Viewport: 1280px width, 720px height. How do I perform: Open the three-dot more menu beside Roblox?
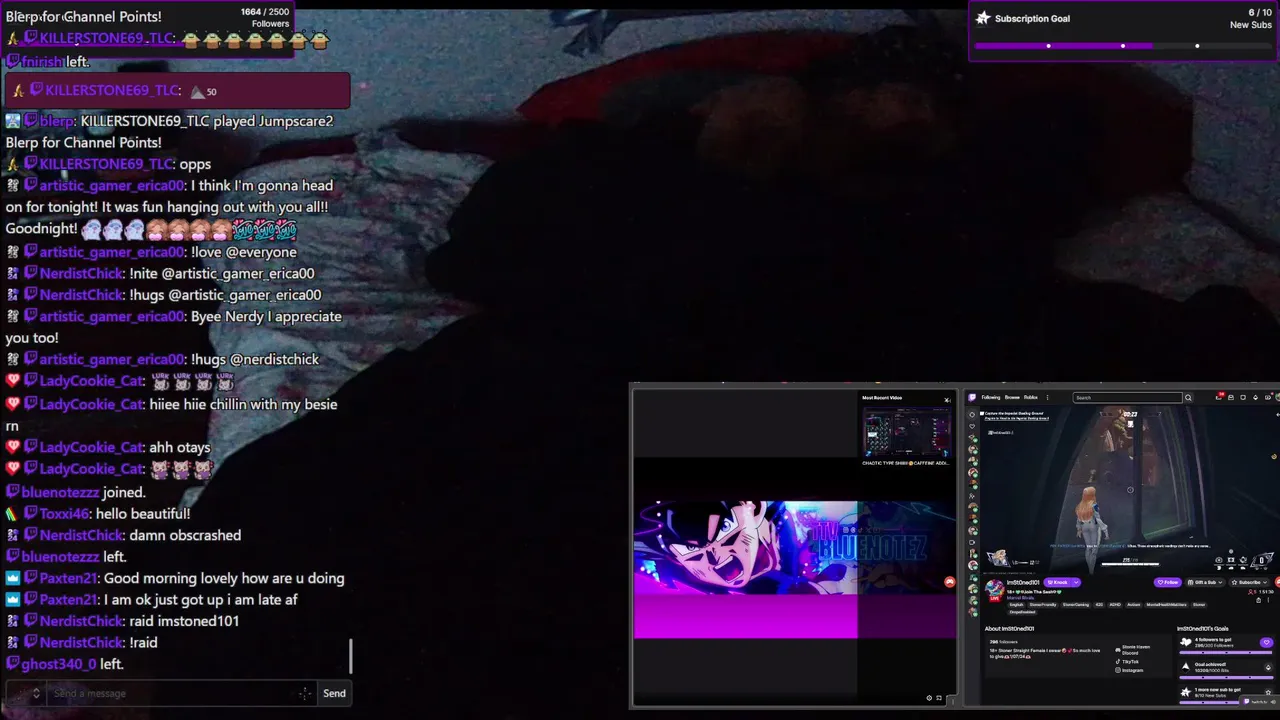1047,397
